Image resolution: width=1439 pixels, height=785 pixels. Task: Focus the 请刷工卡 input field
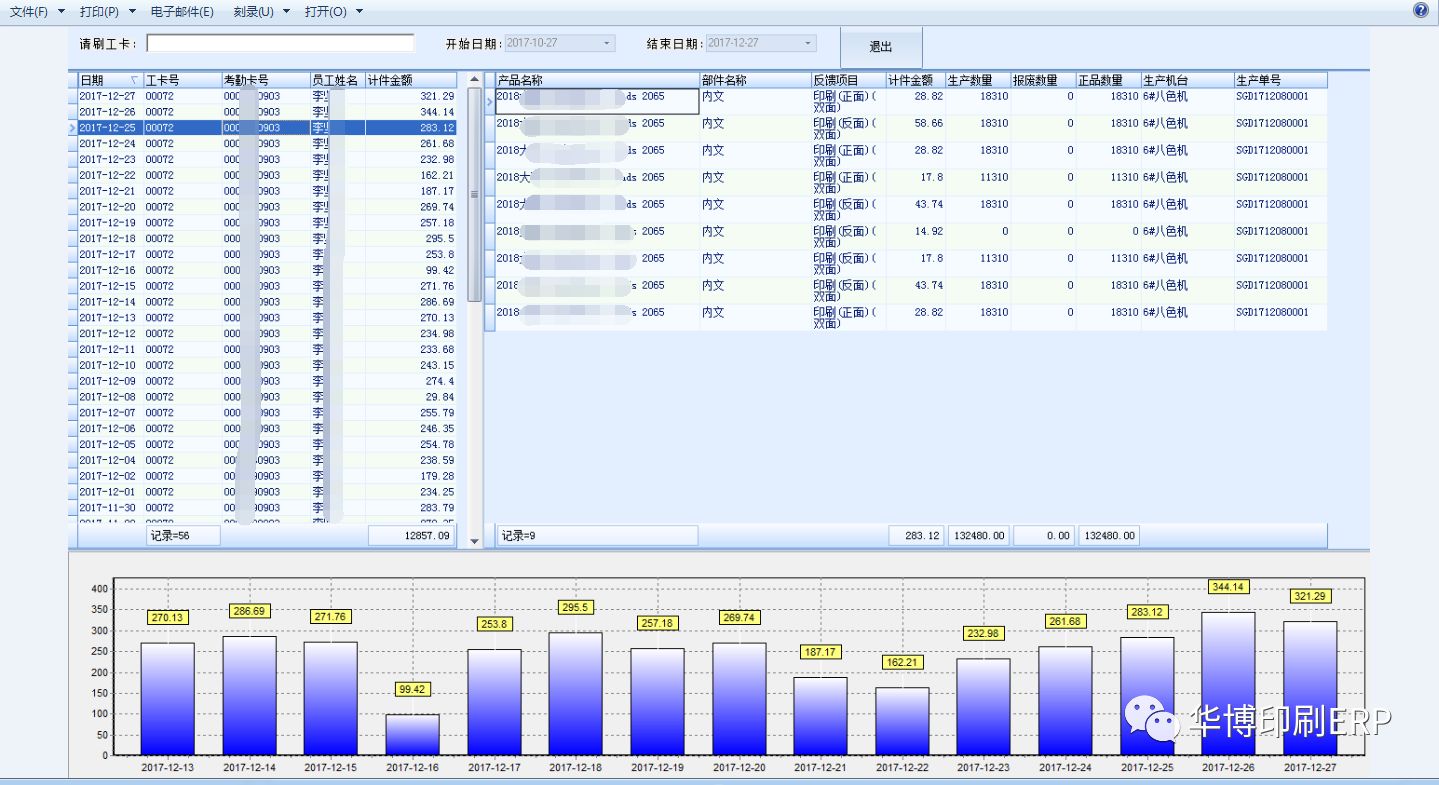pos(280,43)
